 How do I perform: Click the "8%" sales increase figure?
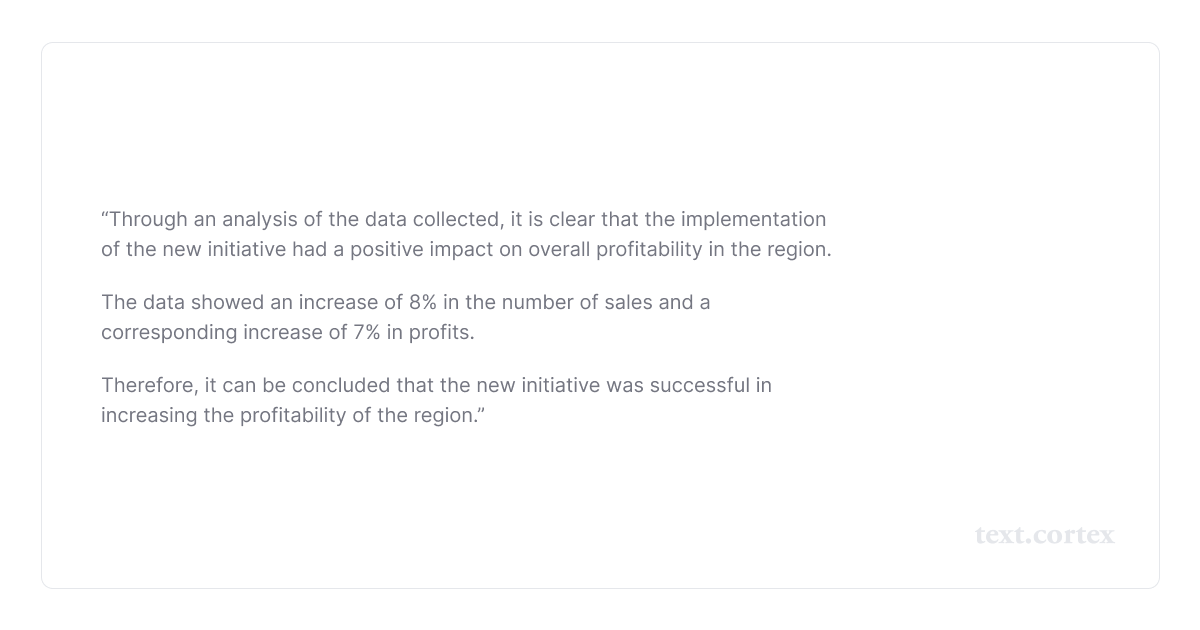[x=422, y=302]
